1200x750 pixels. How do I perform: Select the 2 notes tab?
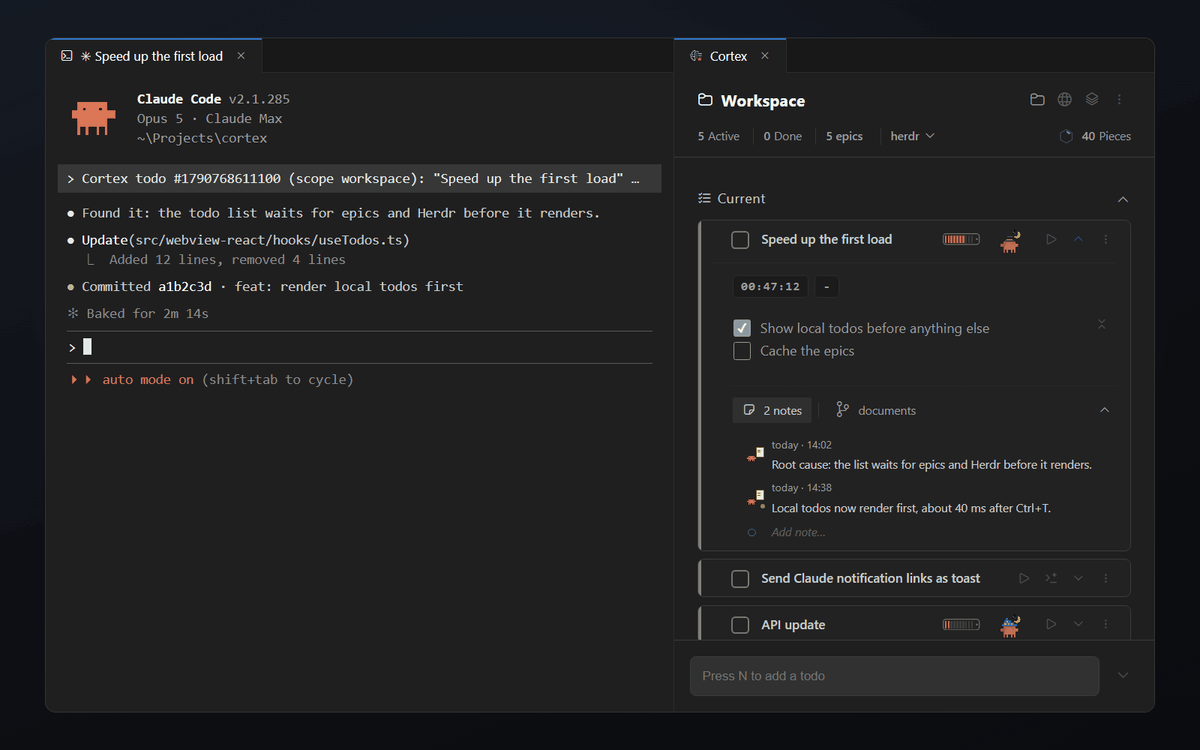point(772,410)
